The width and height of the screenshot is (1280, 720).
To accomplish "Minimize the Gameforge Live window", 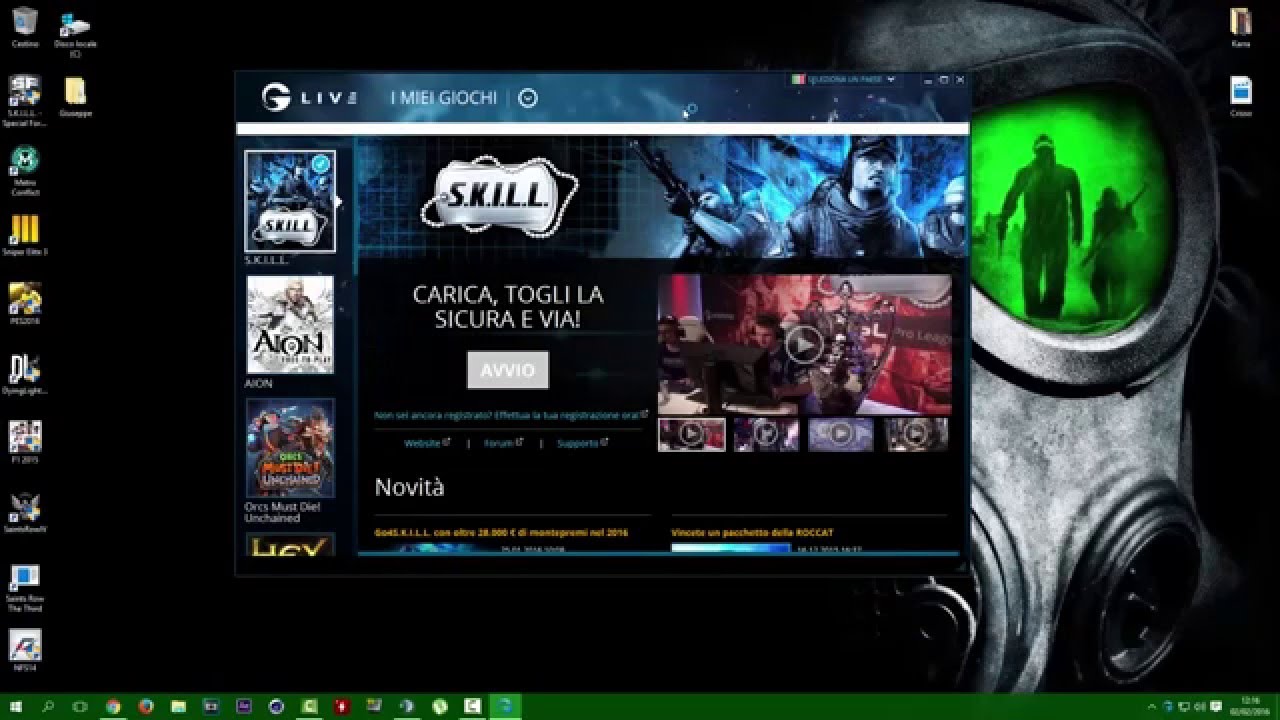I will tap(927, 79).
